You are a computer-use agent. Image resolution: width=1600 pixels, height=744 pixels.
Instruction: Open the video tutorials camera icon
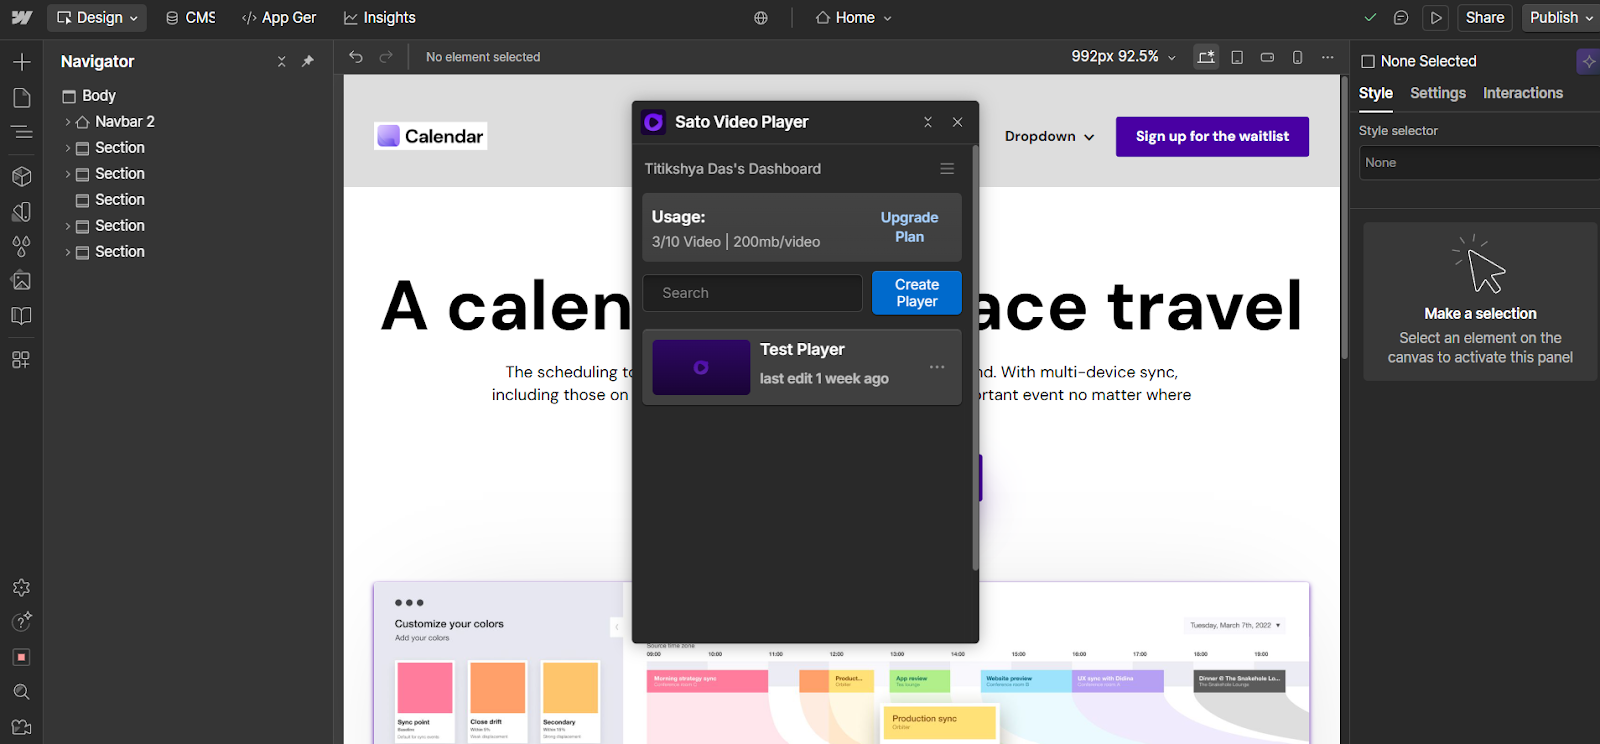[21, 727]
